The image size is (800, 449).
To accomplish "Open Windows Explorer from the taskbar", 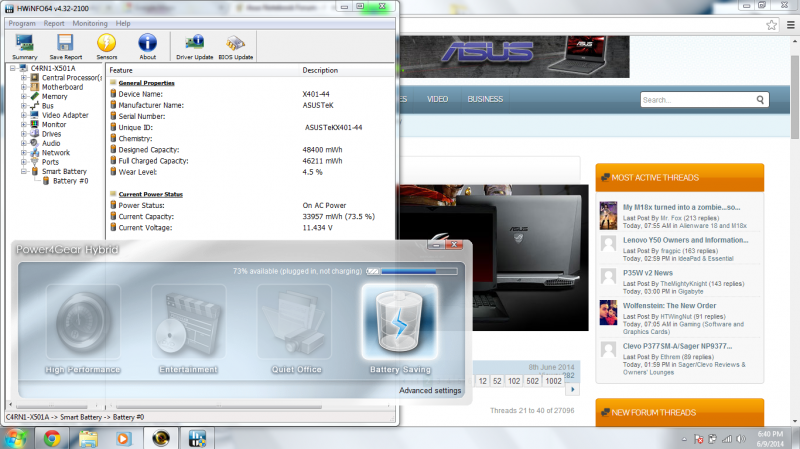I will [88, 438].
